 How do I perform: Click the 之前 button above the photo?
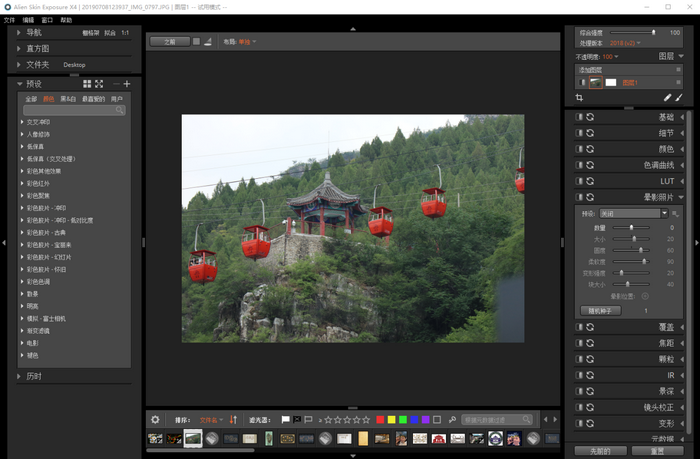click(x=168, y=42)
